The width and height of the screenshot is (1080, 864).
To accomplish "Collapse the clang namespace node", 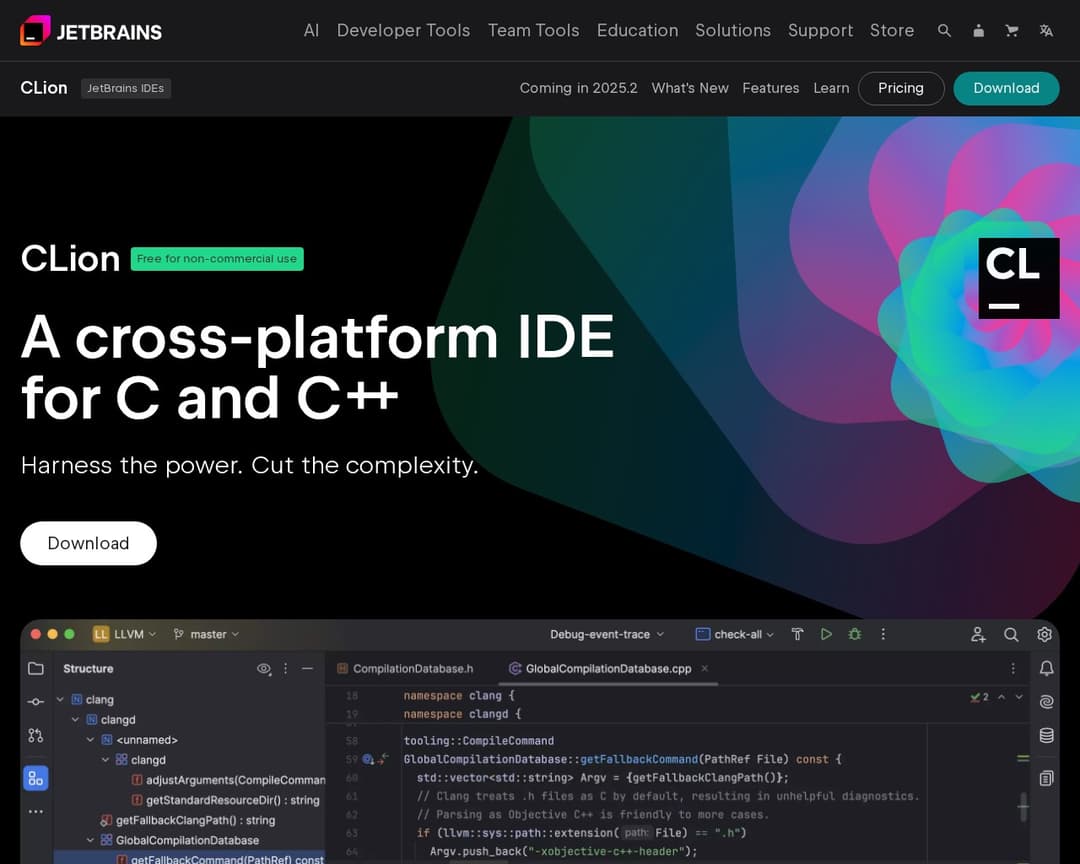I will click(x=60, y=699).
